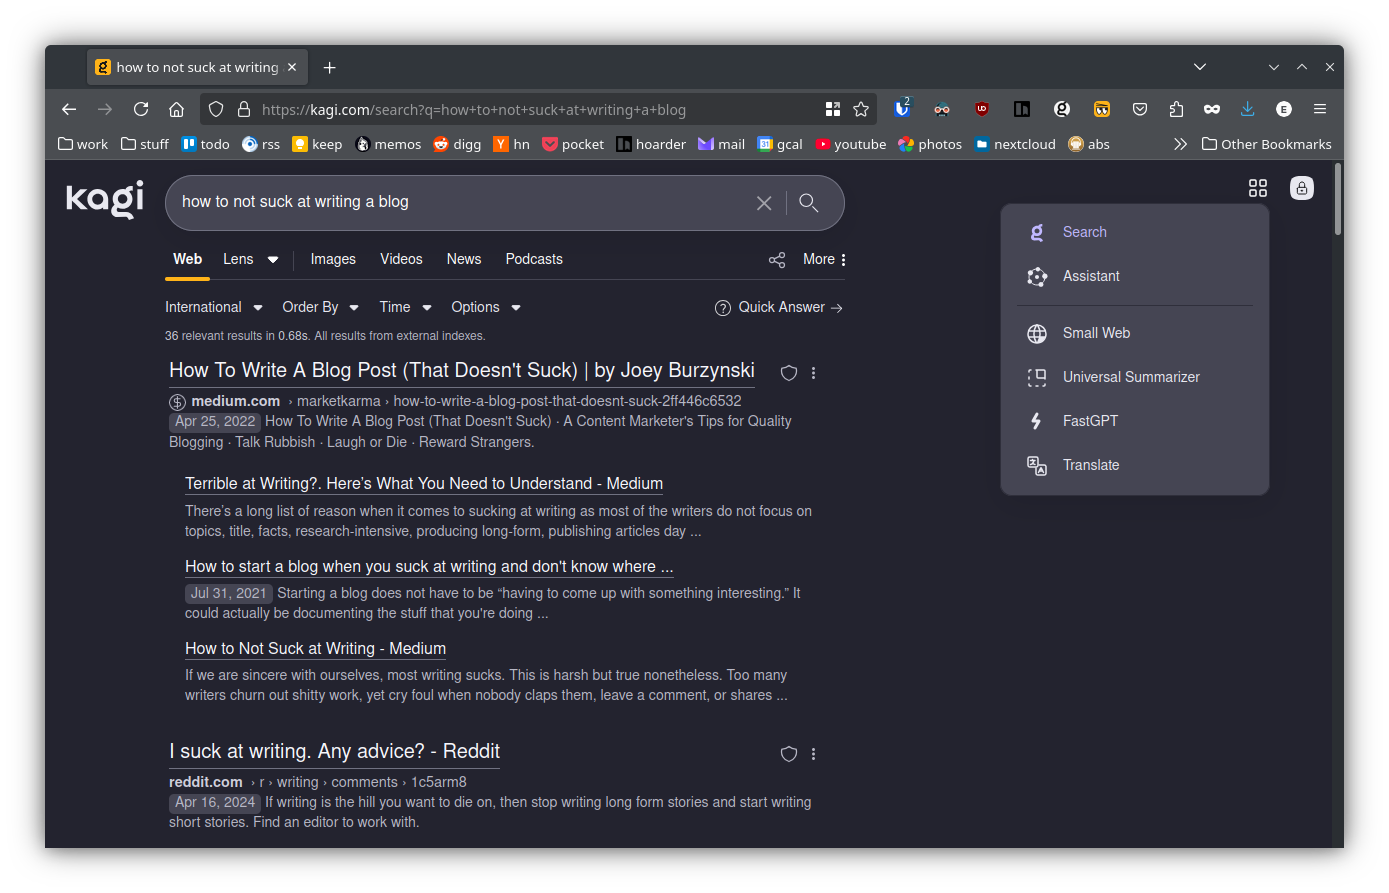
Task: Open the share results icon
Action: point(777,260)
